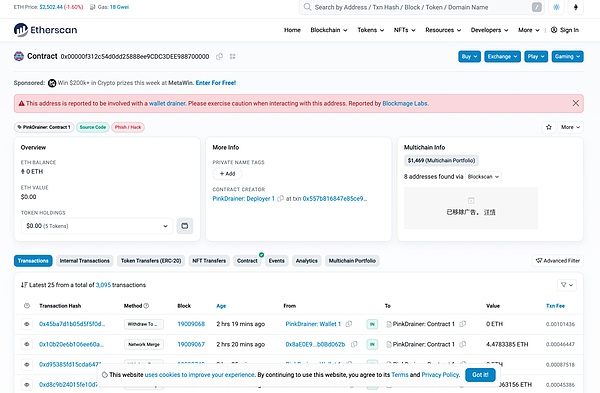Dismiss the wallet drainer warning banner
The image size is (600, 393).
[x=576, y=103]
